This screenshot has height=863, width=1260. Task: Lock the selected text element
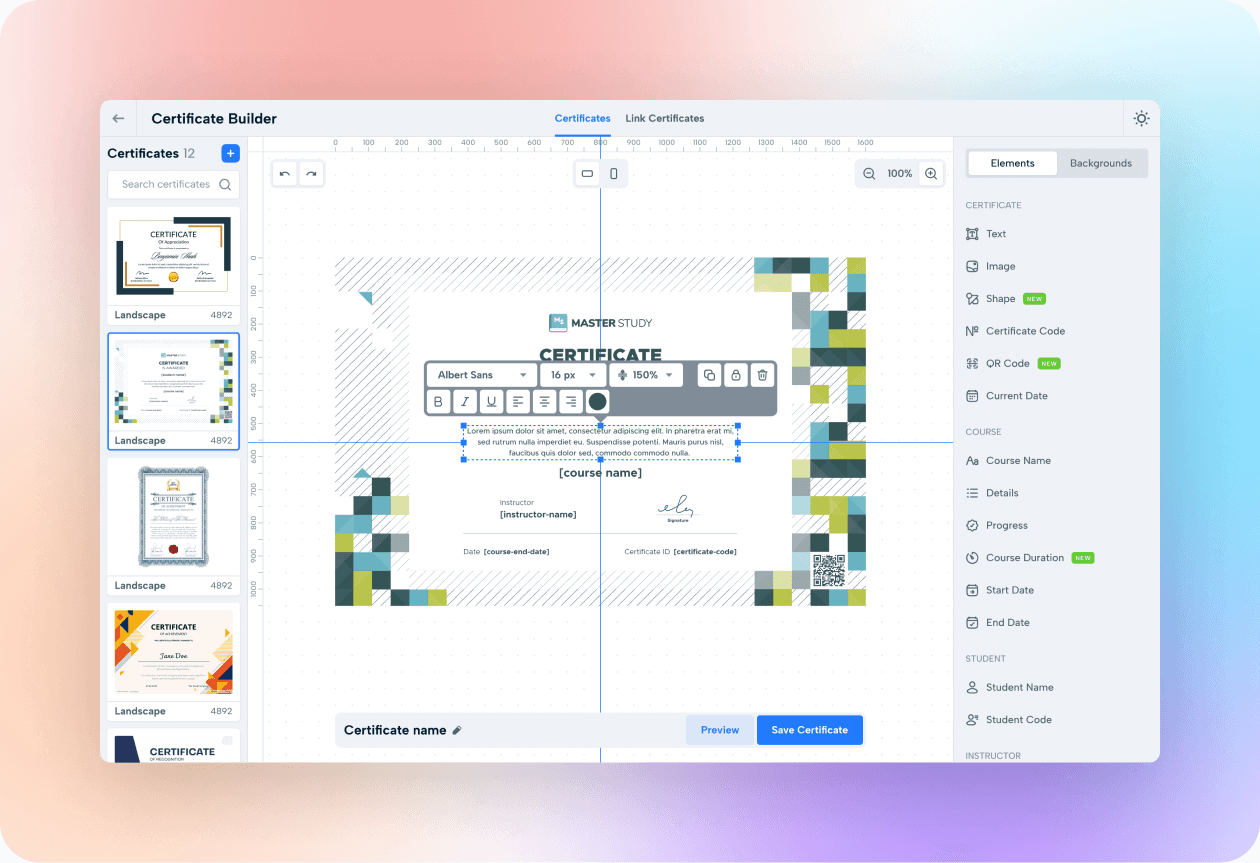[736, 375]
